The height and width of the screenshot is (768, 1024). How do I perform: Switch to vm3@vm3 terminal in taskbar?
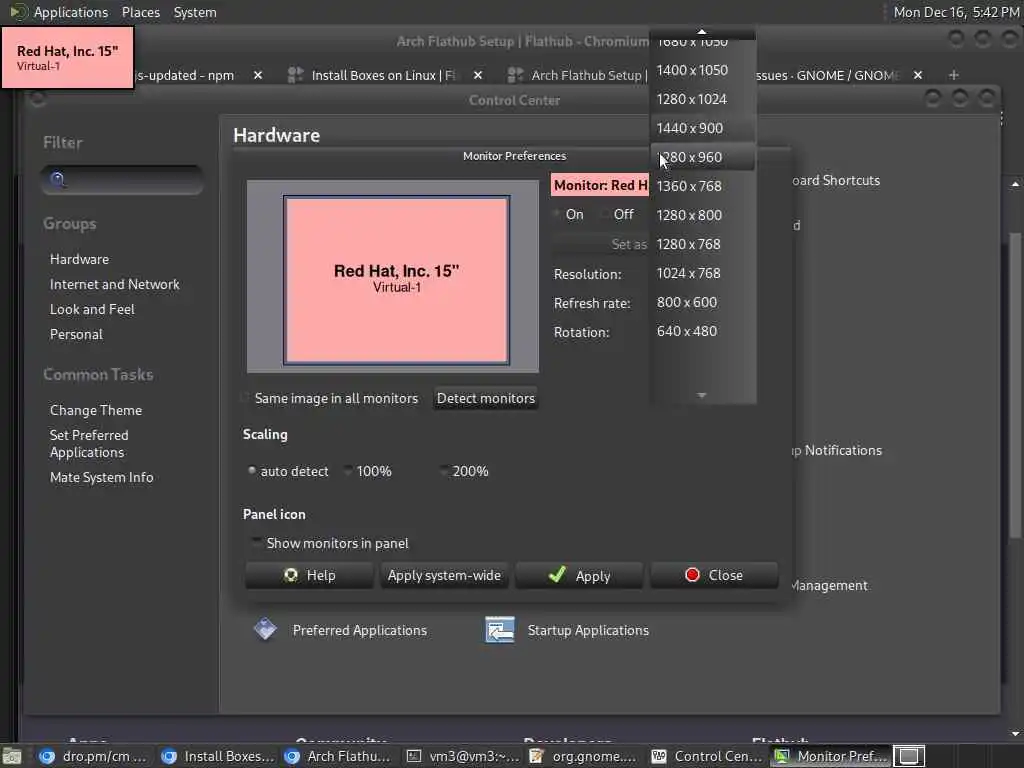[462, 756]
